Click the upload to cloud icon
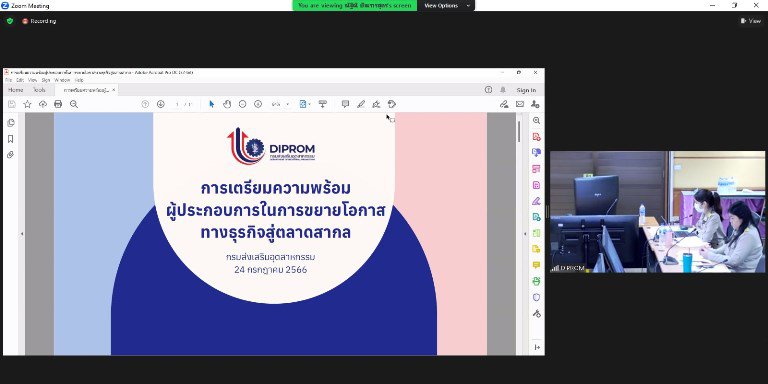The width and height of the screenshot is (768, 384). [43, 104]
